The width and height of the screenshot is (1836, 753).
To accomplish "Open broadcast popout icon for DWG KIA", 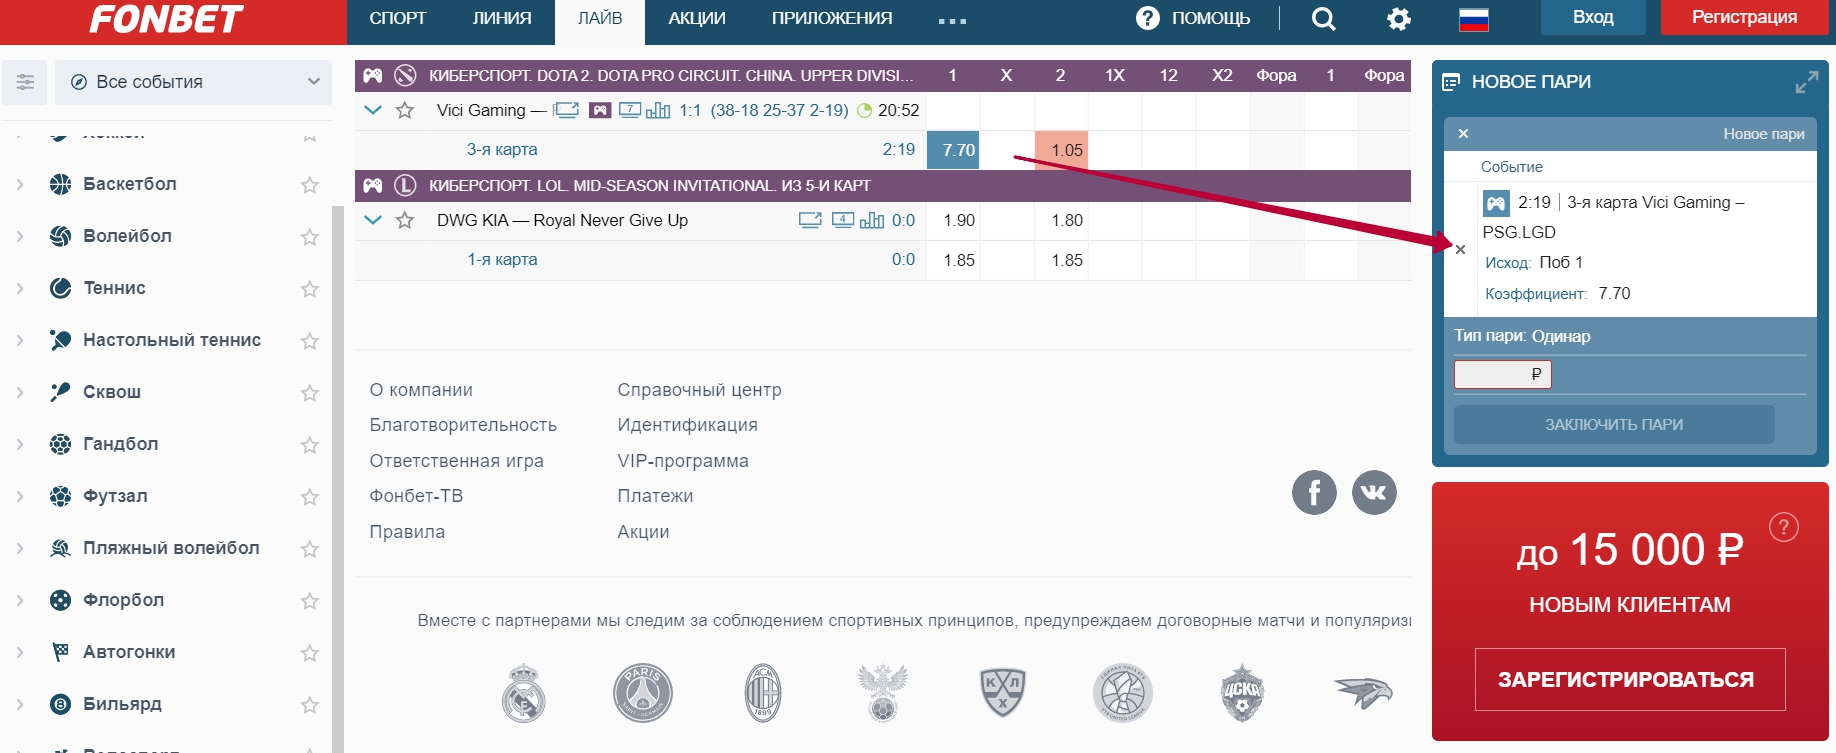I will coord(810,220).
